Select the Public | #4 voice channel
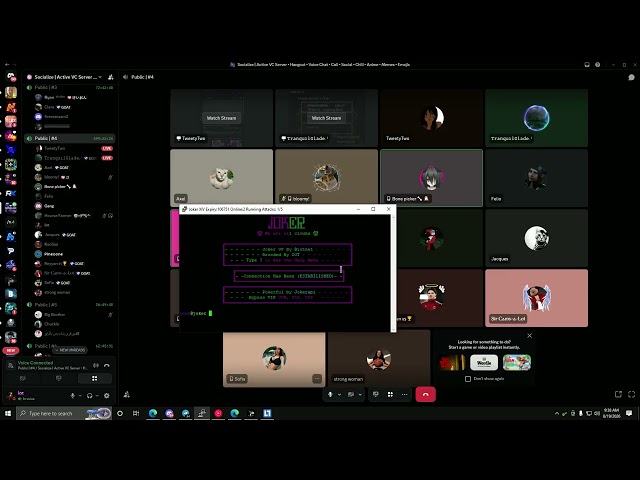Screen dimensions: 640x480 (x=69, y=138)
